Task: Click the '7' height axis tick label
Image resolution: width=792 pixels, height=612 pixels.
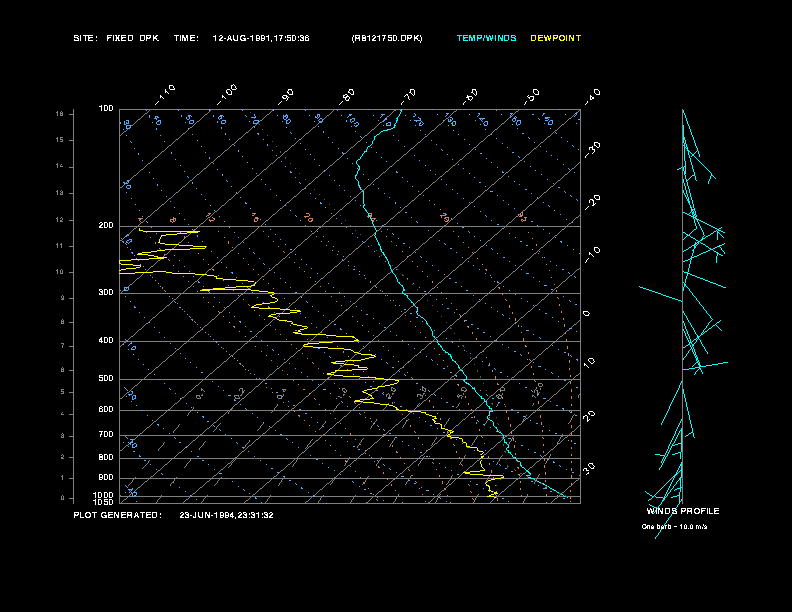Action: click(63, 346)
